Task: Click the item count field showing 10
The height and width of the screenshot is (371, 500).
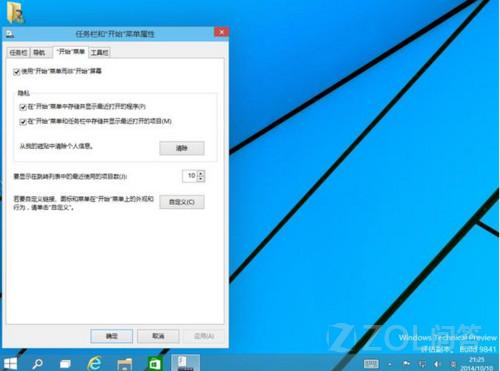Action: click(190, 176)
